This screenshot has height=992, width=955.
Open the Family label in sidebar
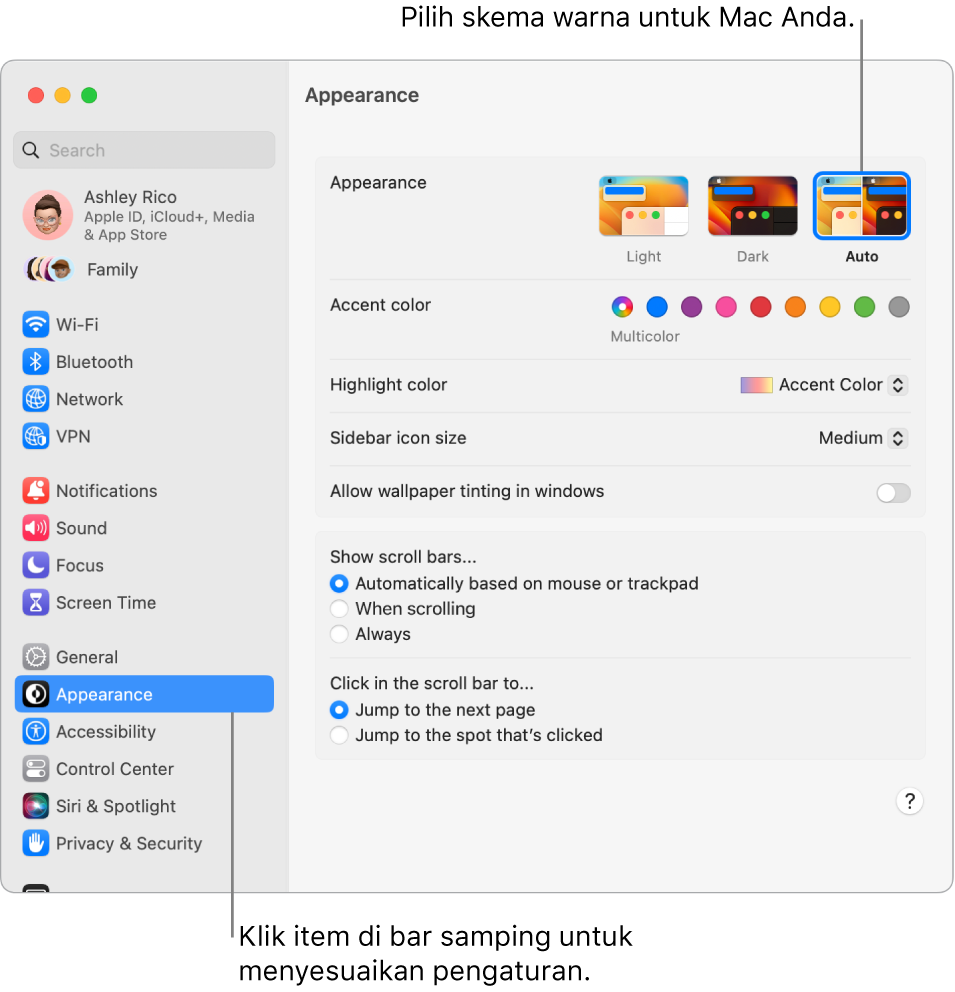(113, 270)
